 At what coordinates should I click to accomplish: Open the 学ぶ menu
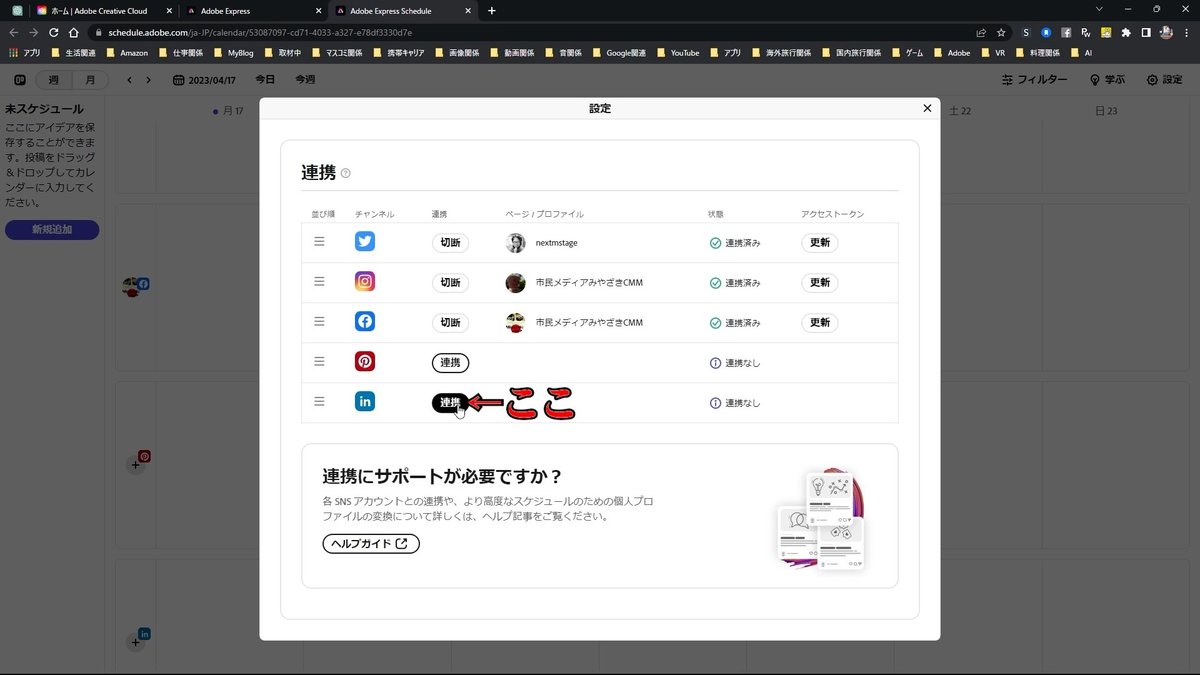point(1107,80)
